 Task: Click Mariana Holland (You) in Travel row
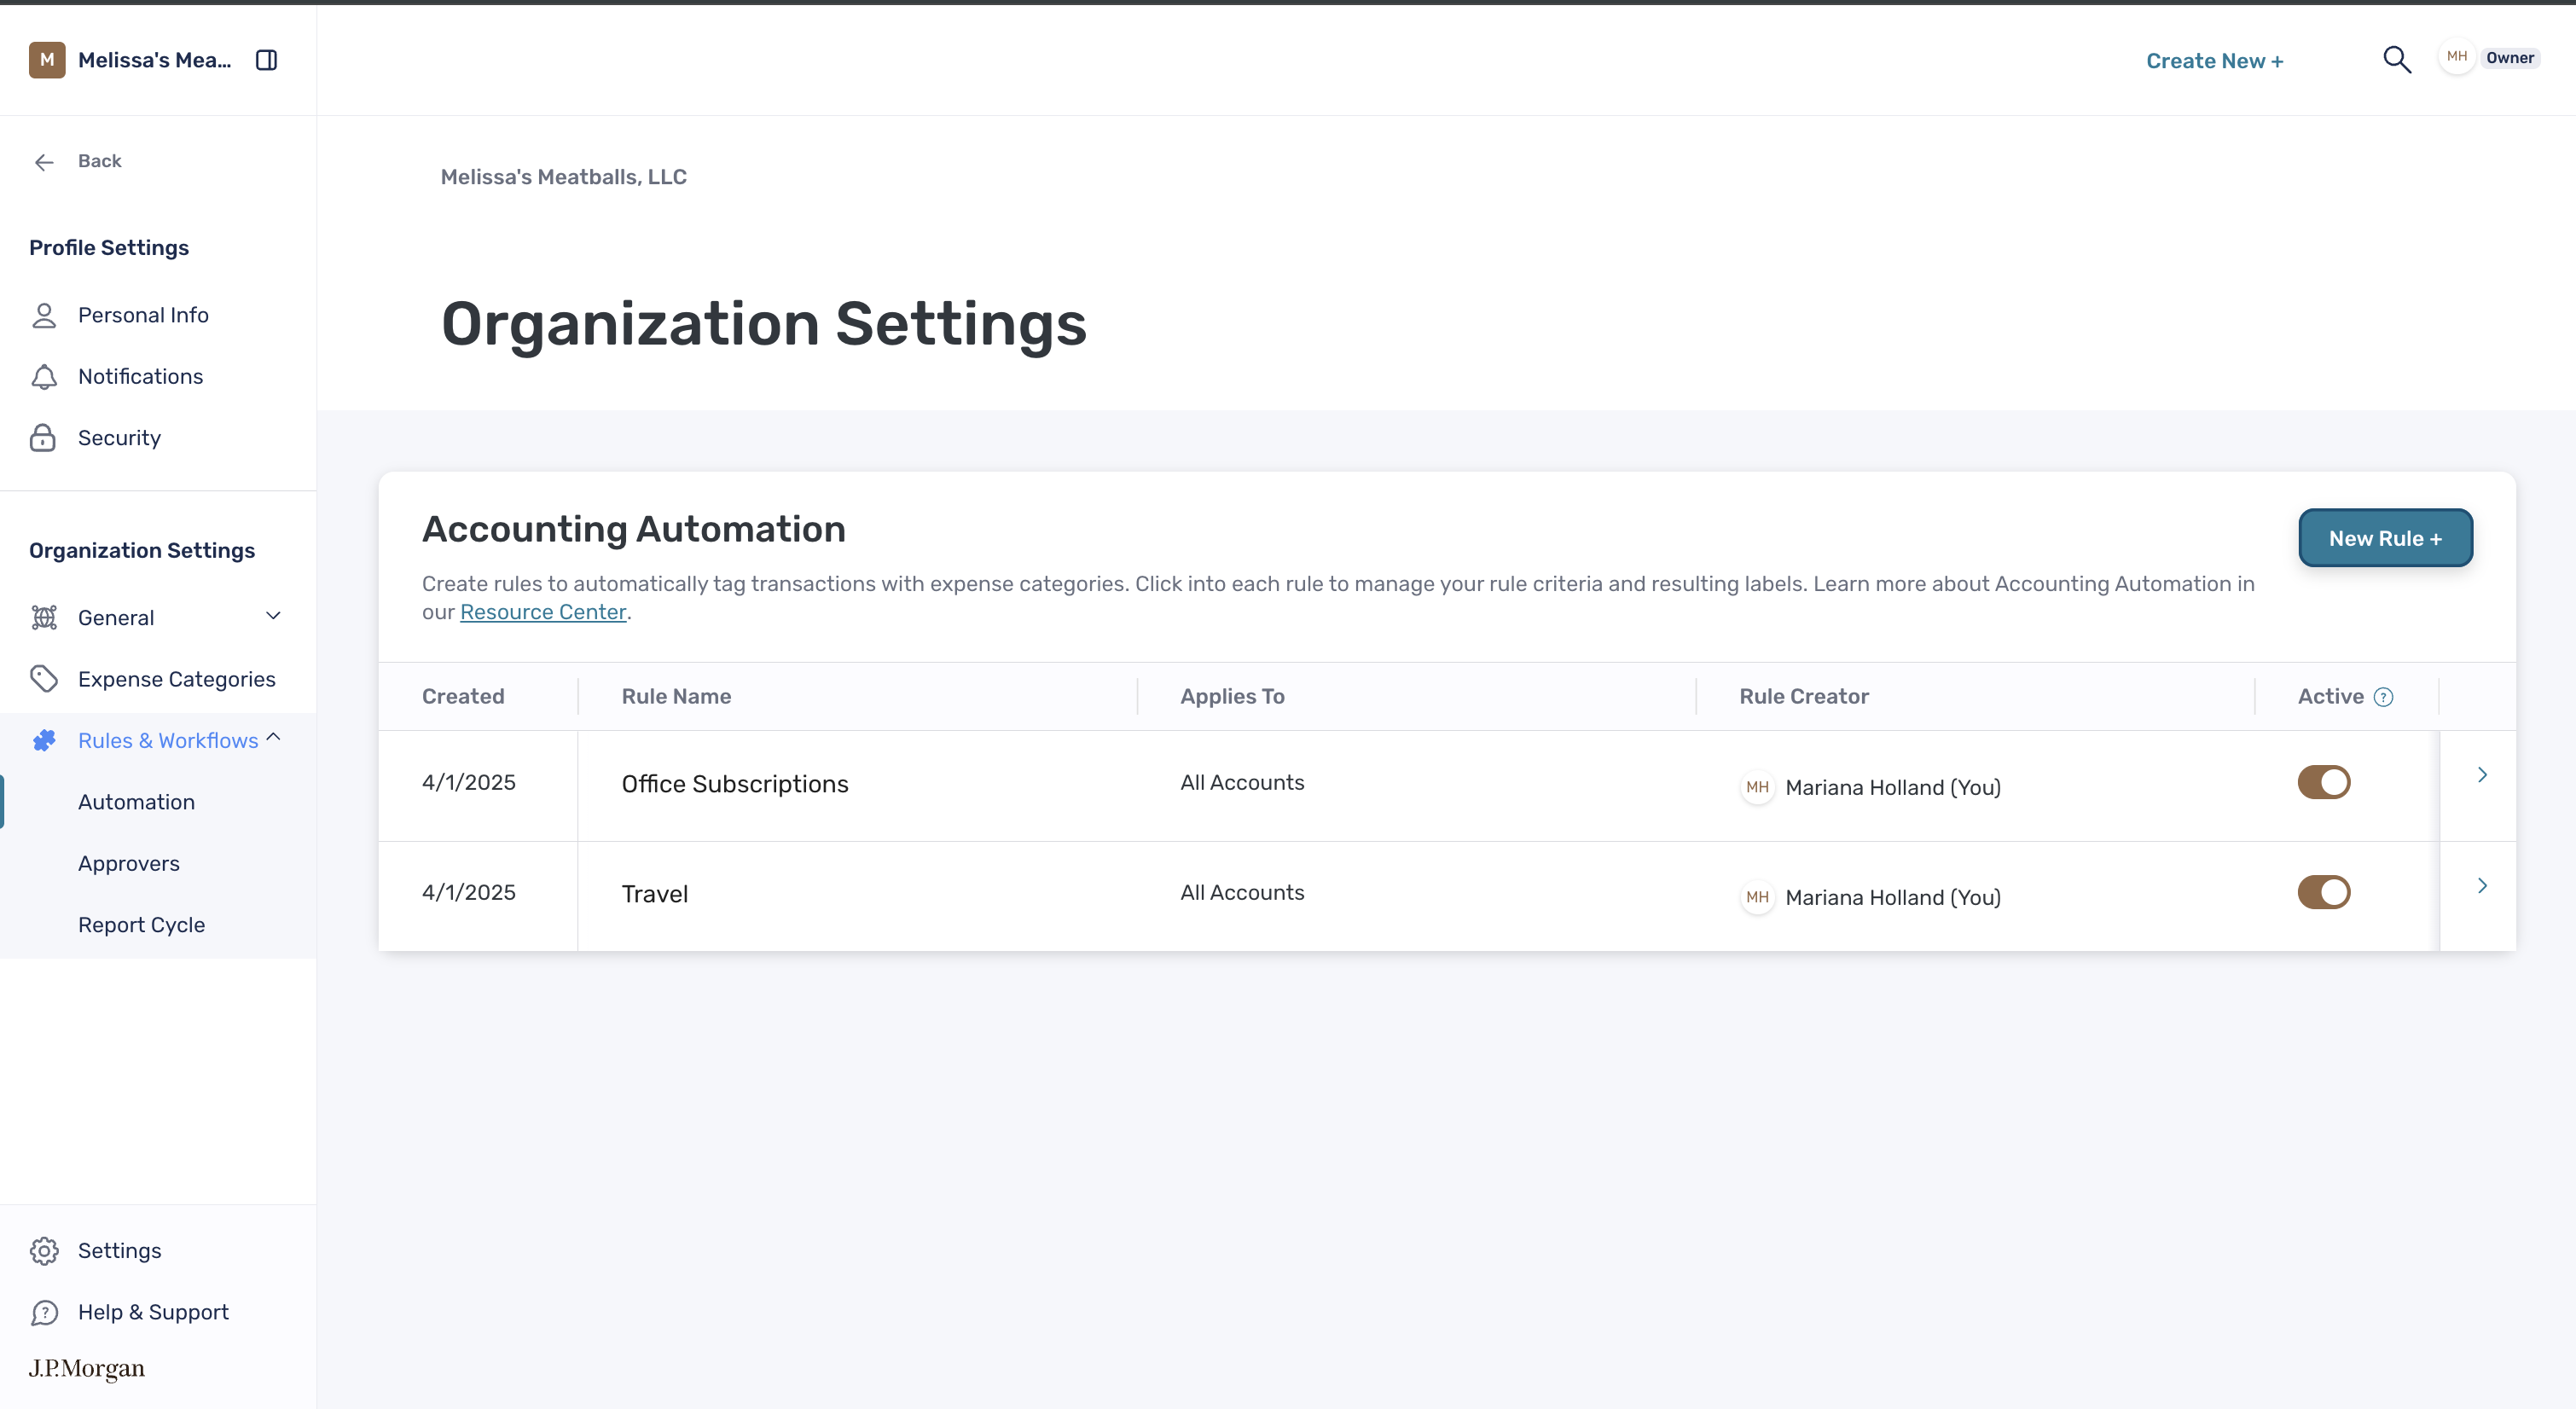point(1893,898)
